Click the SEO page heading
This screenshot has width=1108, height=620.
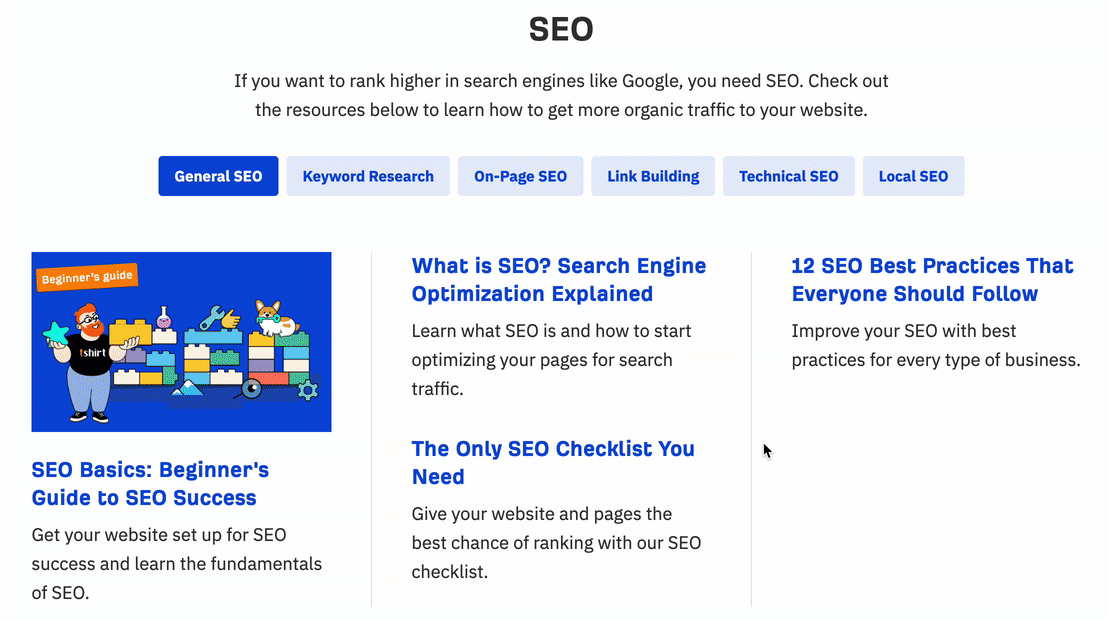point(561,29)
